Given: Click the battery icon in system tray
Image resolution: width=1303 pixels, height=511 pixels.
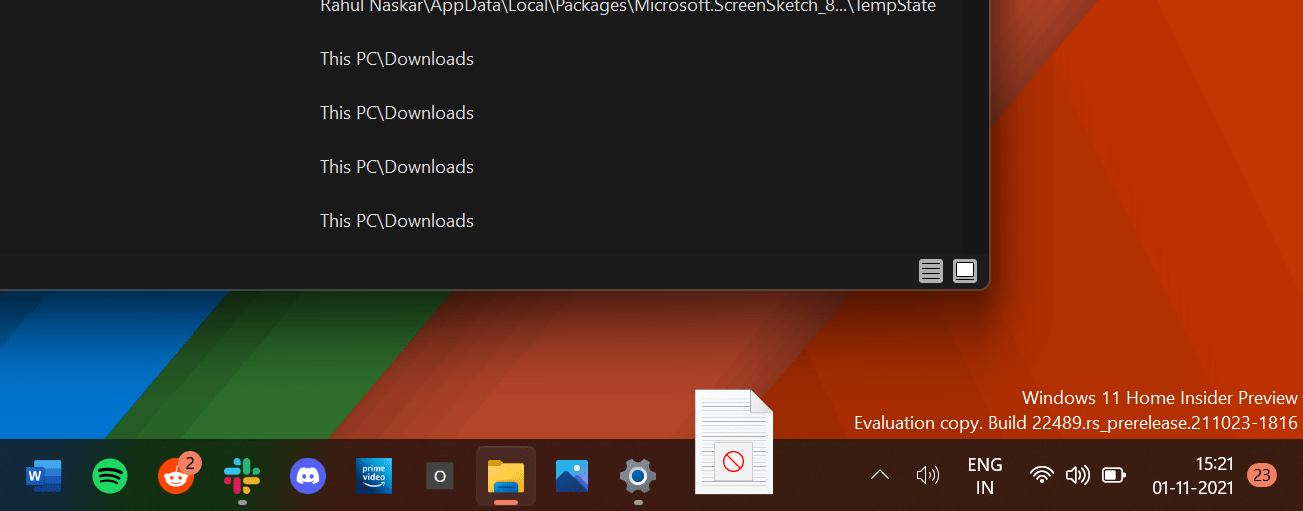Looking at the screenshot, I should [x=1113, y=475].
